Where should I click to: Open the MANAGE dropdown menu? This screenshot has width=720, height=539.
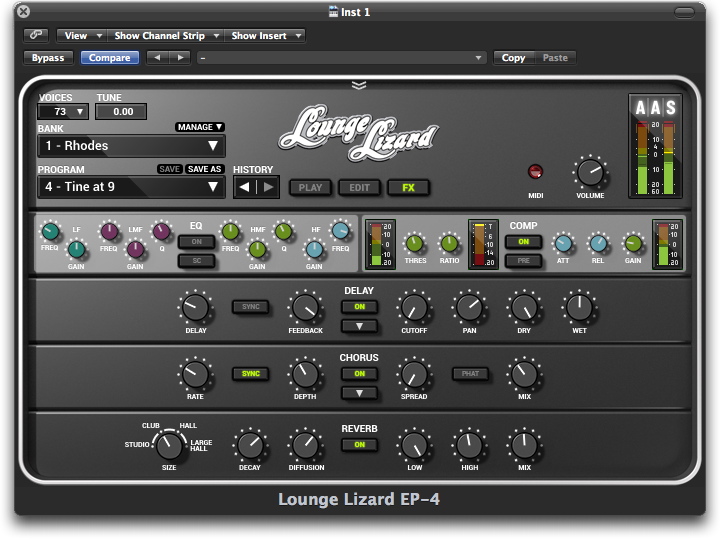click(200, 127)
